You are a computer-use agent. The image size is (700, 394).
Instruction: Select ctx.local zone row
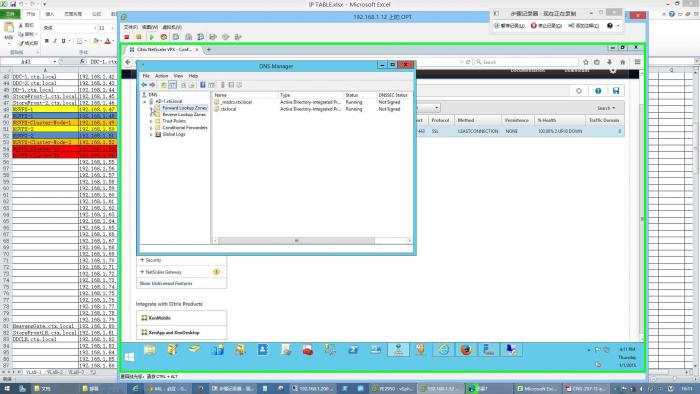point(228,109)
